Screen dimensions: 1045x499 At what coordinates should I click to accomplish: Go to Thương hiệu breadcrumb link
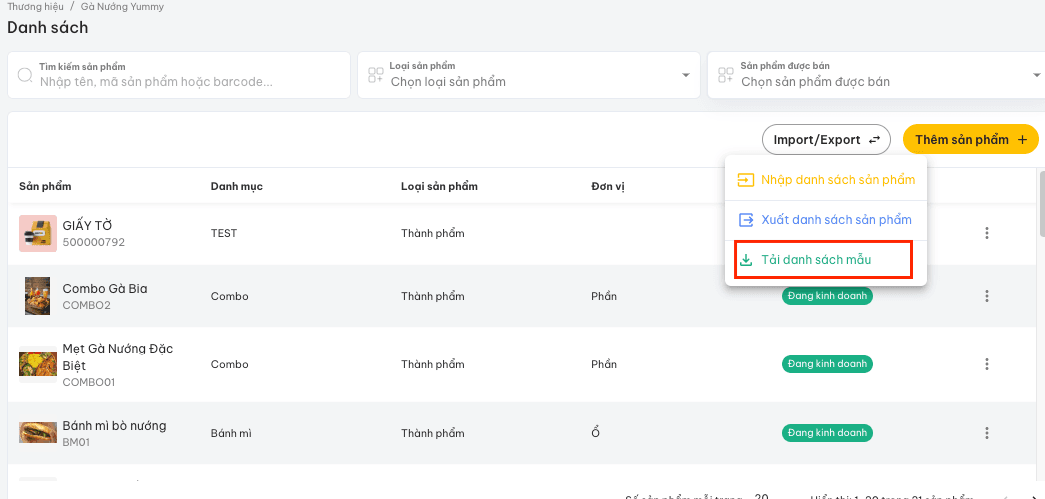tap(35, 7)
